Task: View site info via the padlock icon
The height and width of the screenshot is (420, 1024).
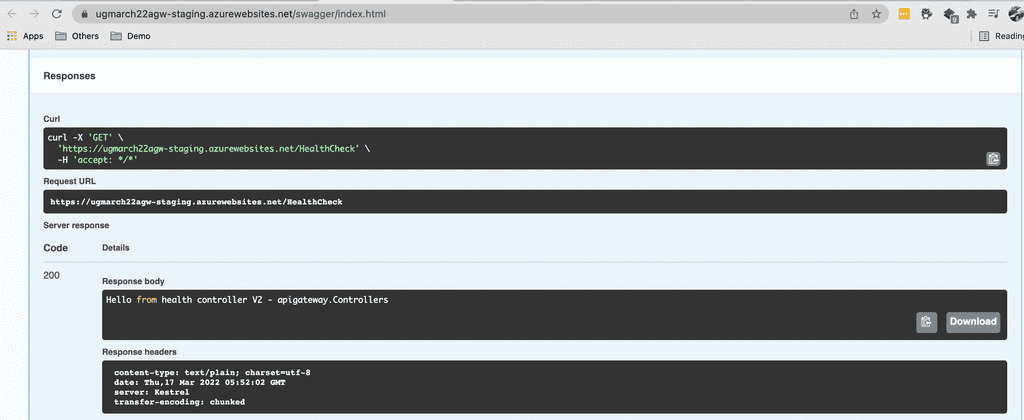Action: (x=83, y=15)
